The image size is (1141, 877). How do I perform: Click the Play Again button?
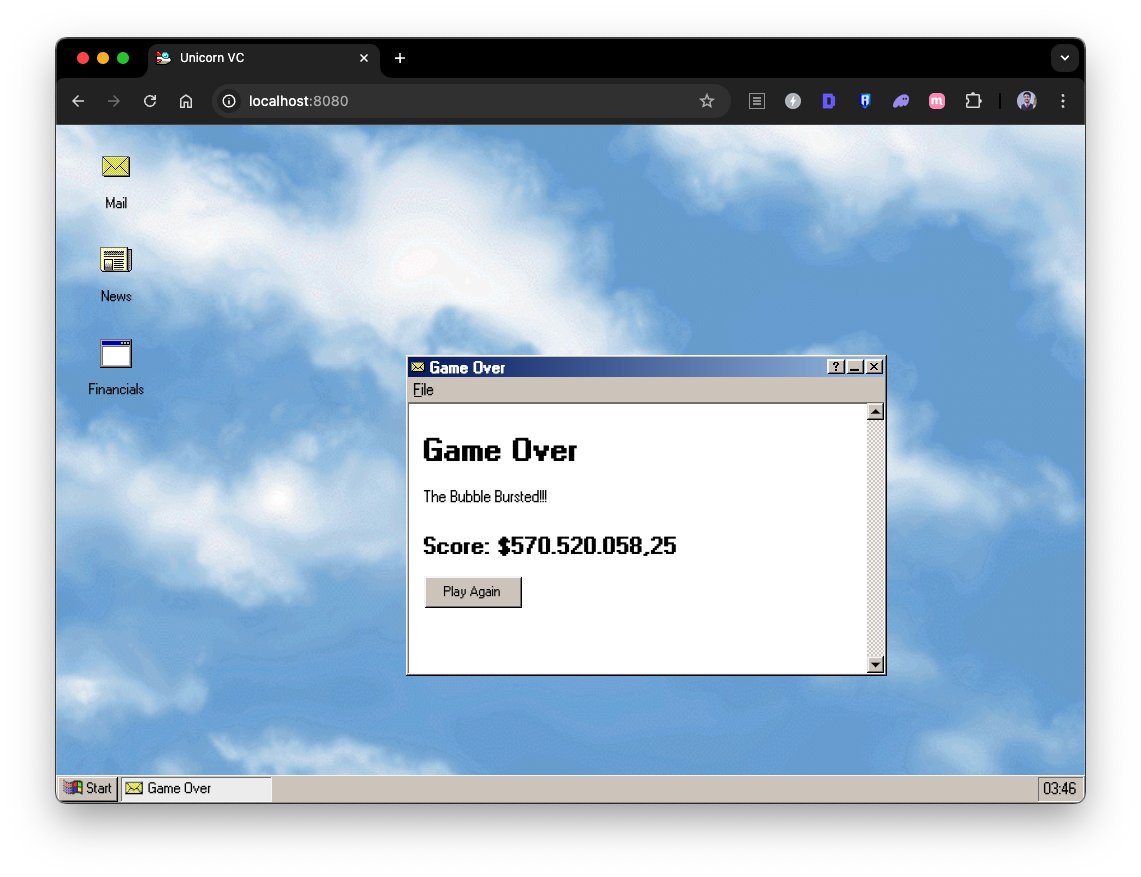(x=473, y=592)
